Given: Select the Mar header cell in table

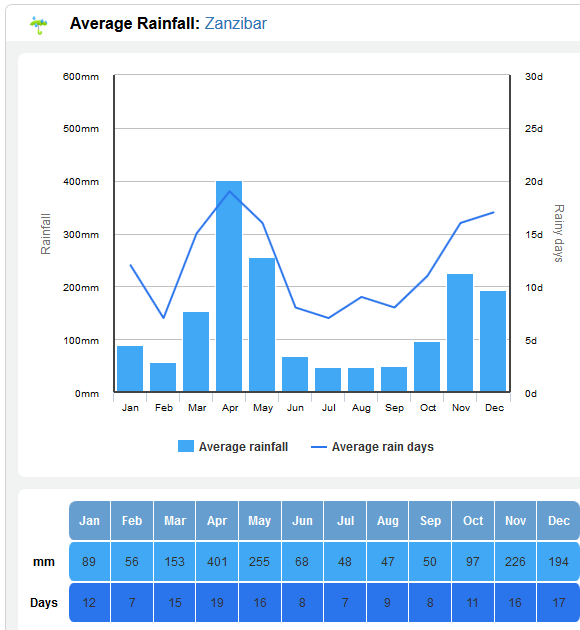Looking at the screenshot, I should tap(175, 520).
